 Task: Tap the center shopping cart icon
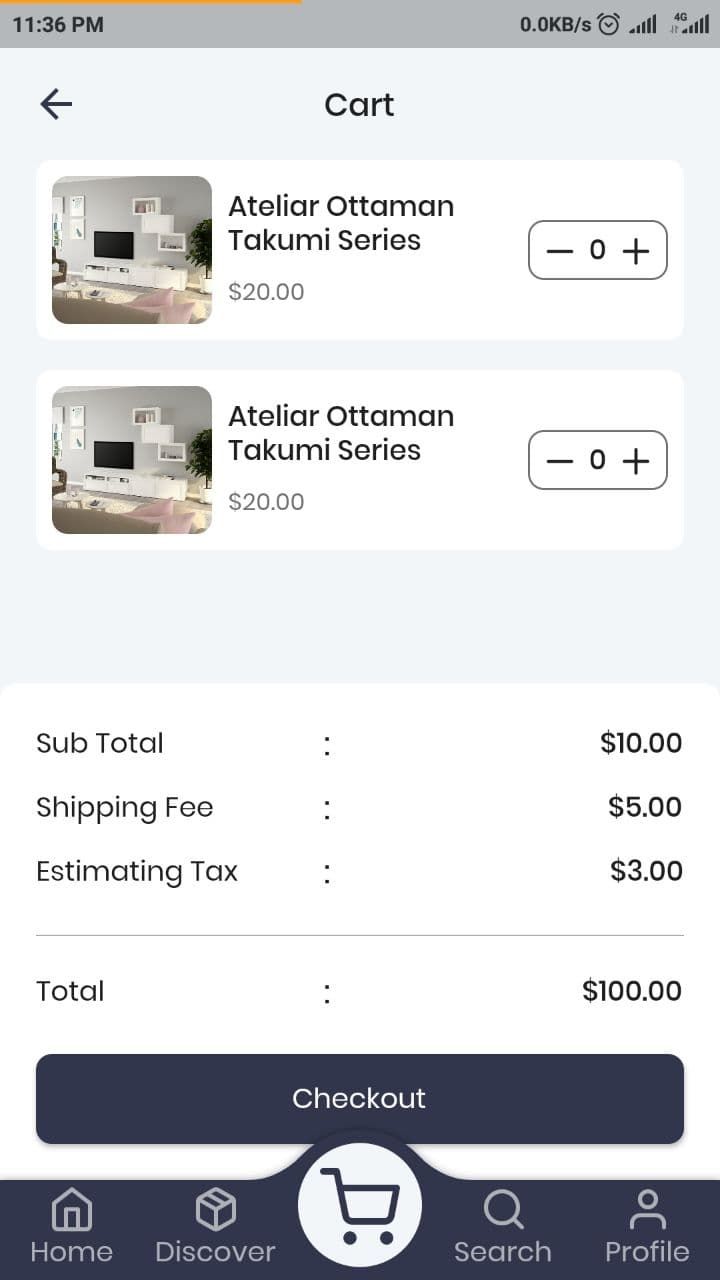click(x=360, y=1205)
